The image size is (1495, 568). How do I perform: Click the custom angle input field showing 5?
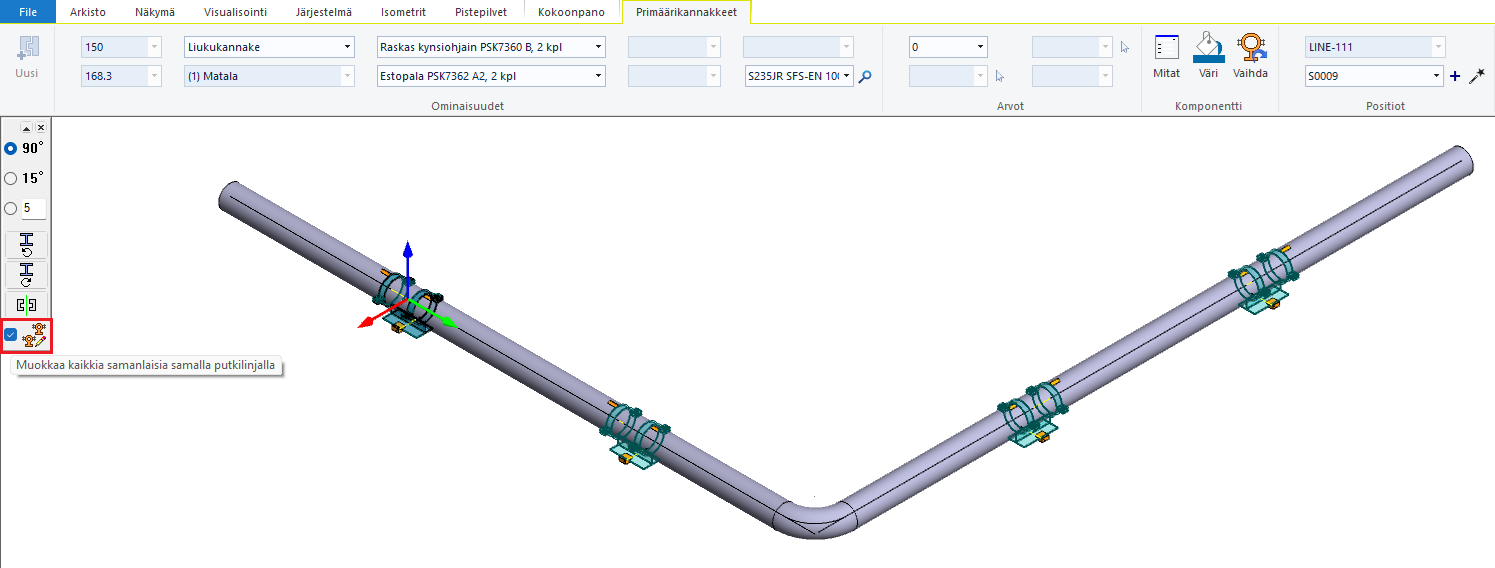click(x=33, y=209)
